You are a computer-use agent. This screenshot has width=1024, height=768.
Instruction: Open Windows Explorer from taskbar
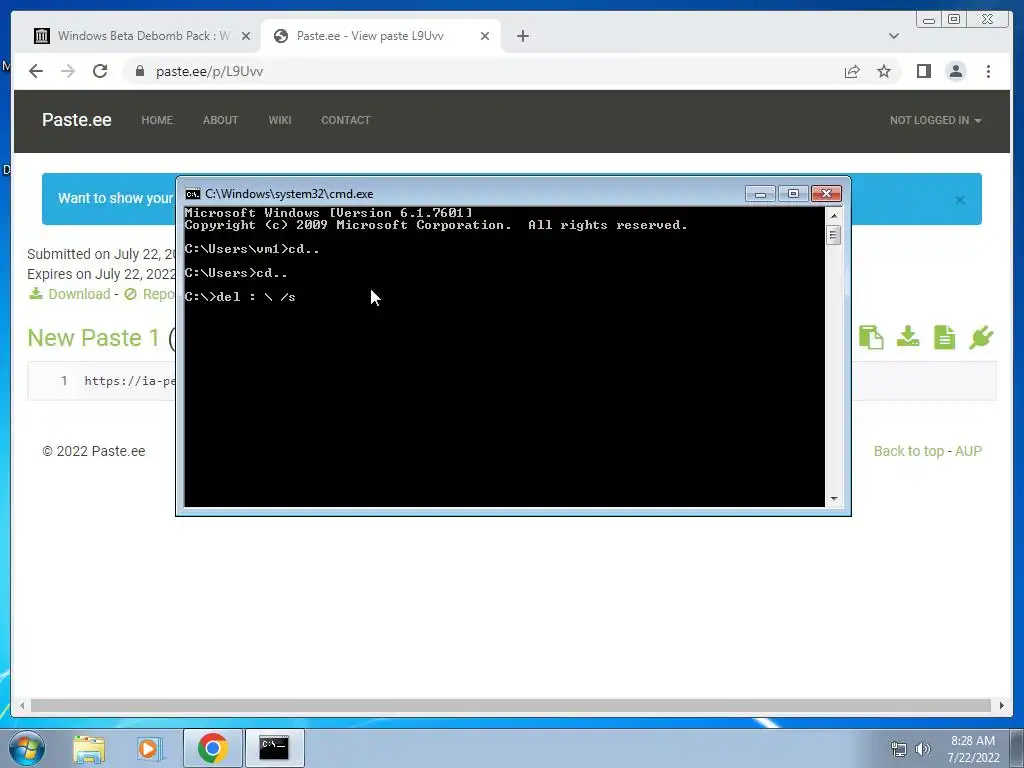coord(89,748)
